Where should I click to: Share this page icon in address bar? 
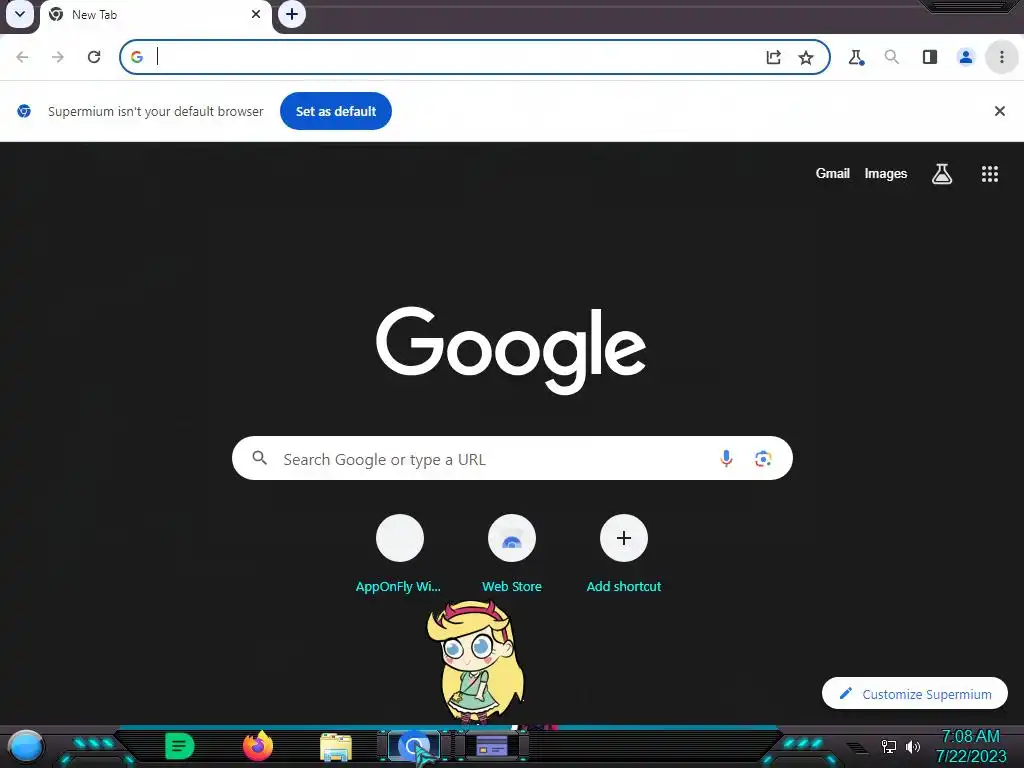pos(773,57)
